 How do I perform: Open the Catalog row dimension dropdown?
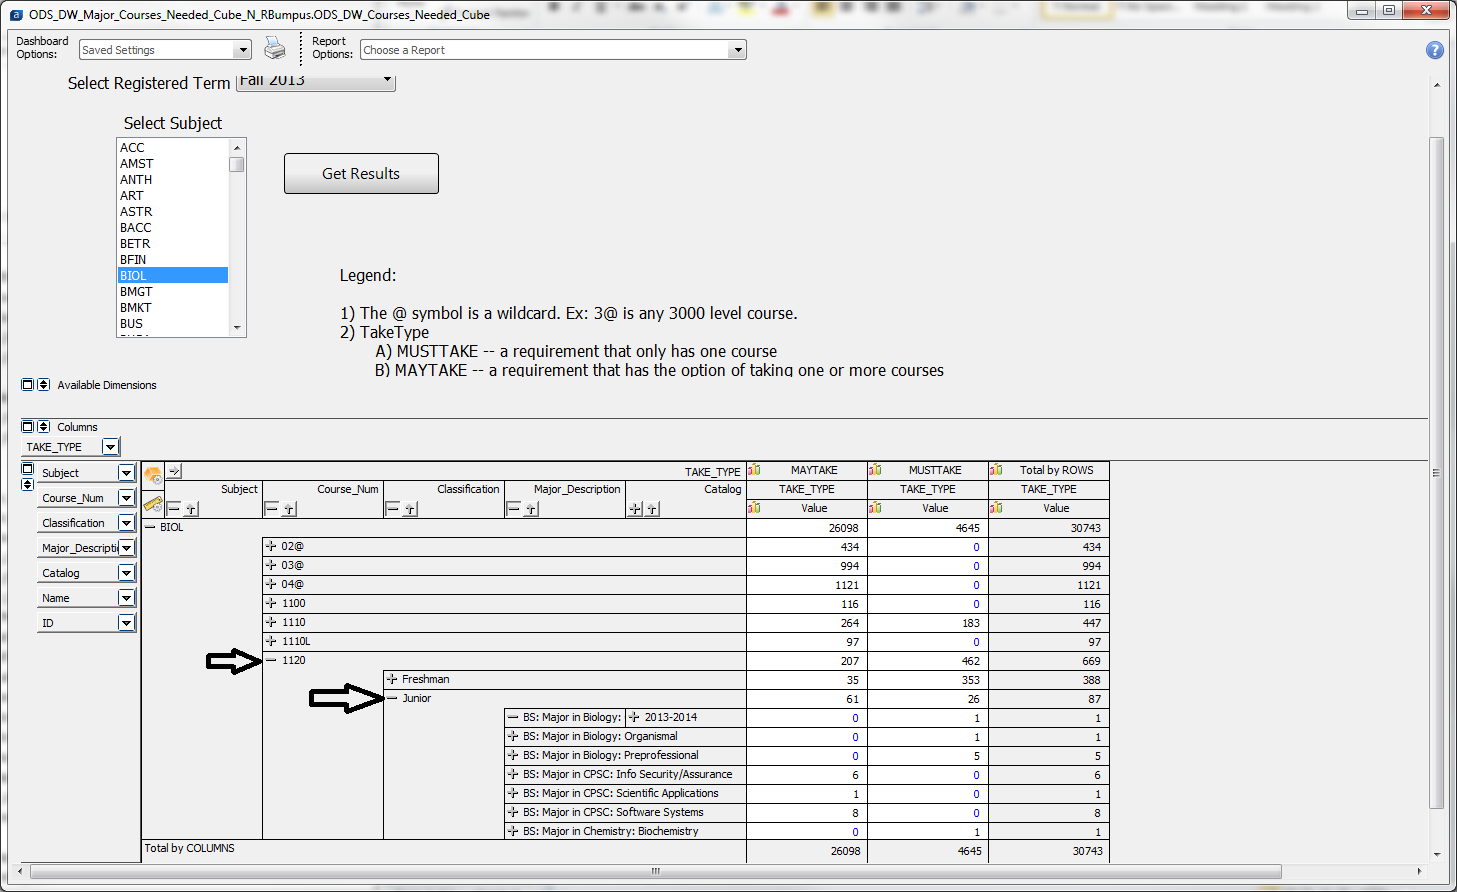126,573
